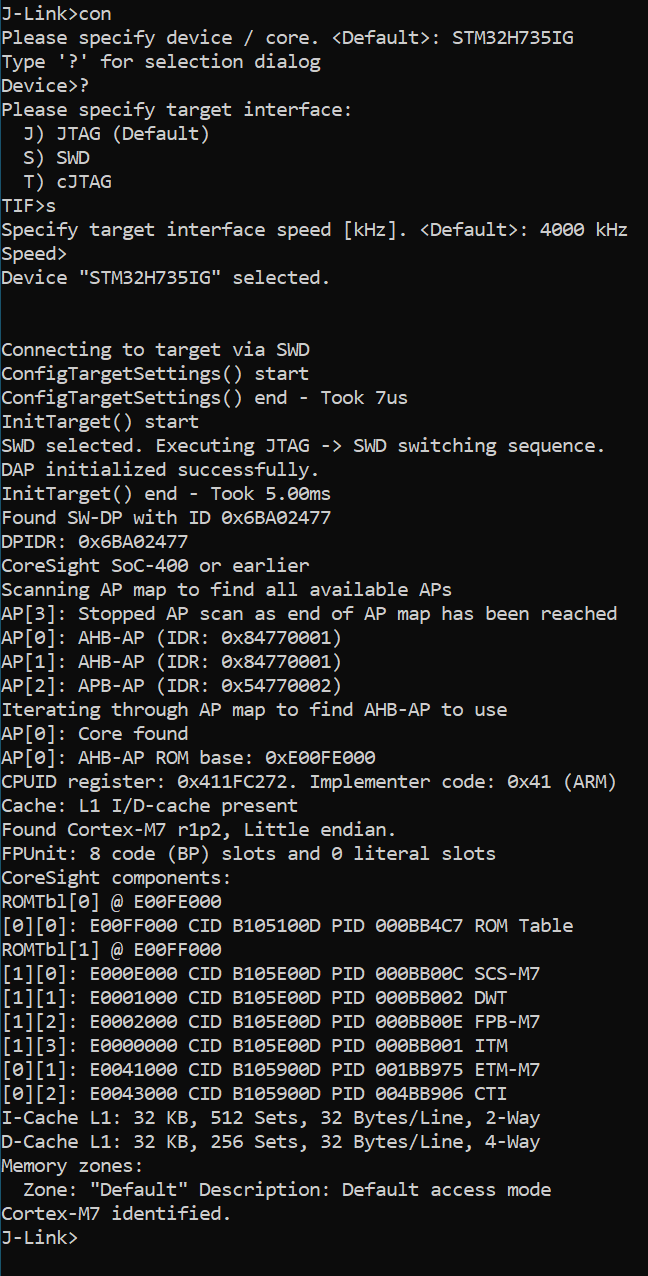Click the "AP[0]: Core found" line

point(95,734)
